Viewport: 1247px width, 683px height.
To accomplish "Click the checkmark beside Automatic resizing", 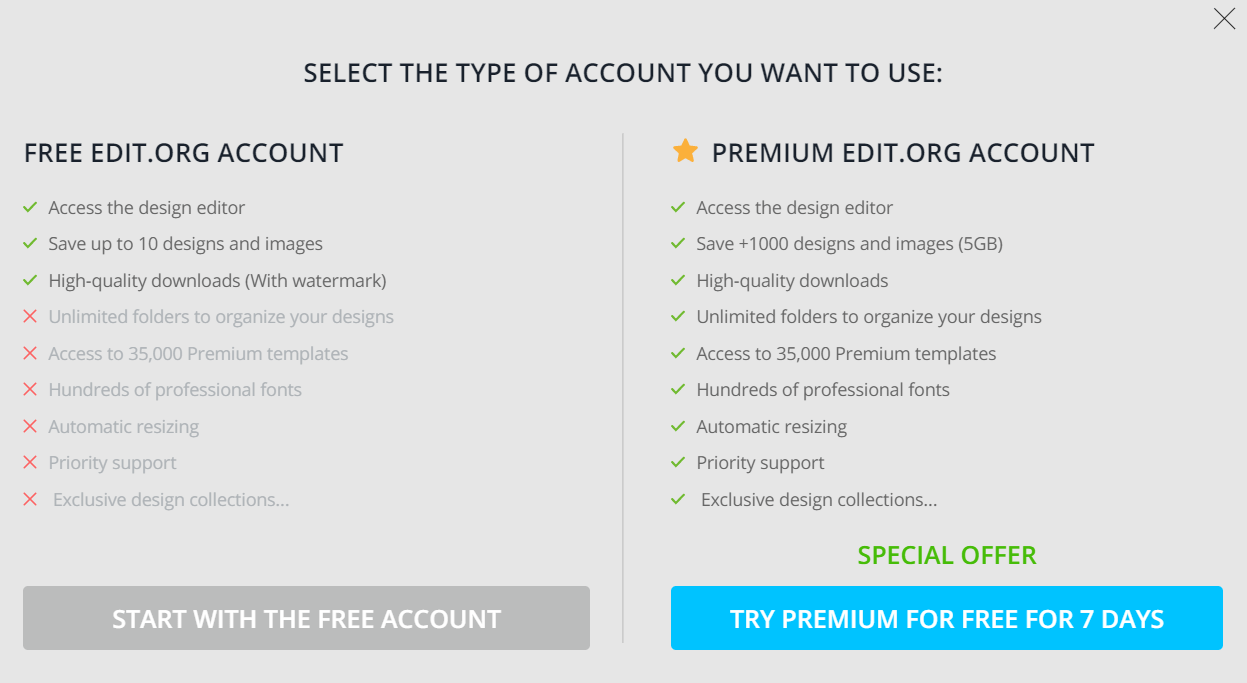I will tap(677, 426).
